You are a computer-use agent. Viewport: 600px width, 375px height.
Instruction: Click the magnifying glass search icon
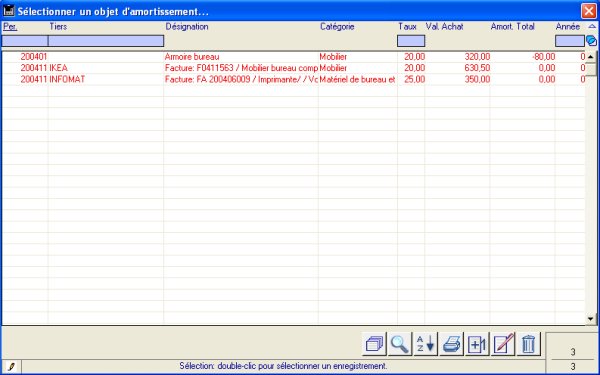coord(399,344)
